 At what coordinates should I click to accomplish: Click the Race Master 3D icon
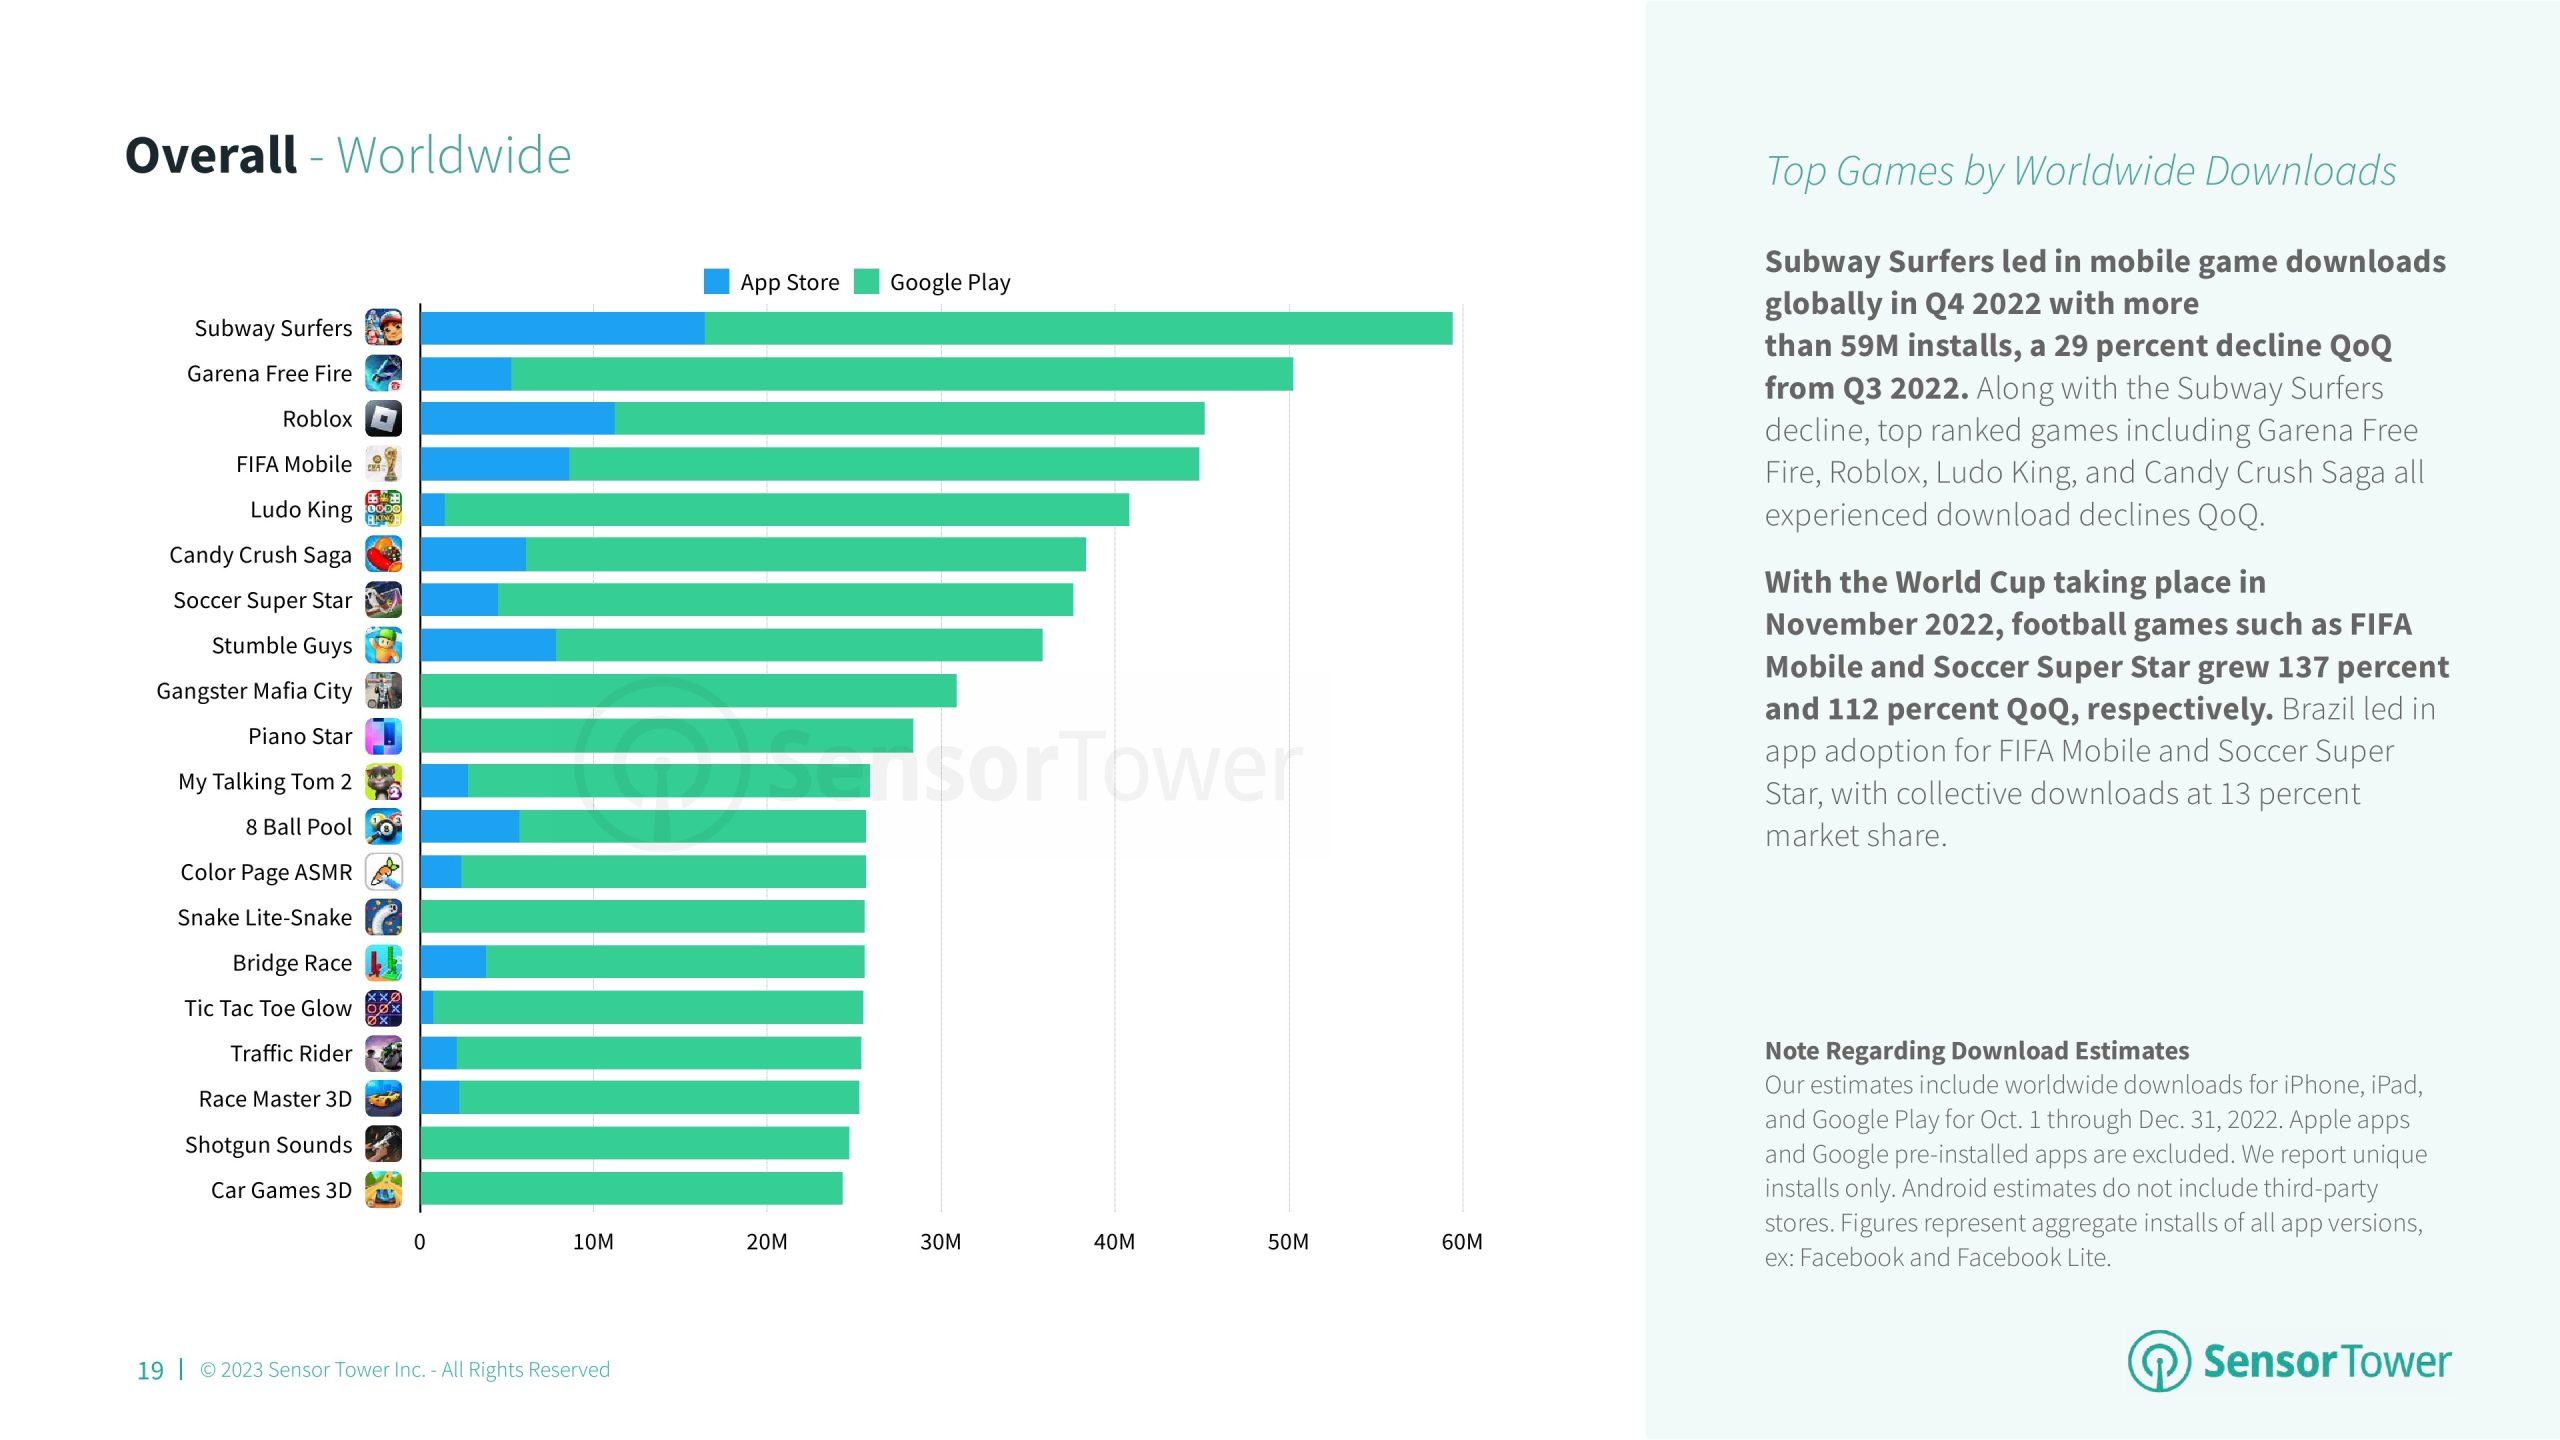(x=383, y=1099)
